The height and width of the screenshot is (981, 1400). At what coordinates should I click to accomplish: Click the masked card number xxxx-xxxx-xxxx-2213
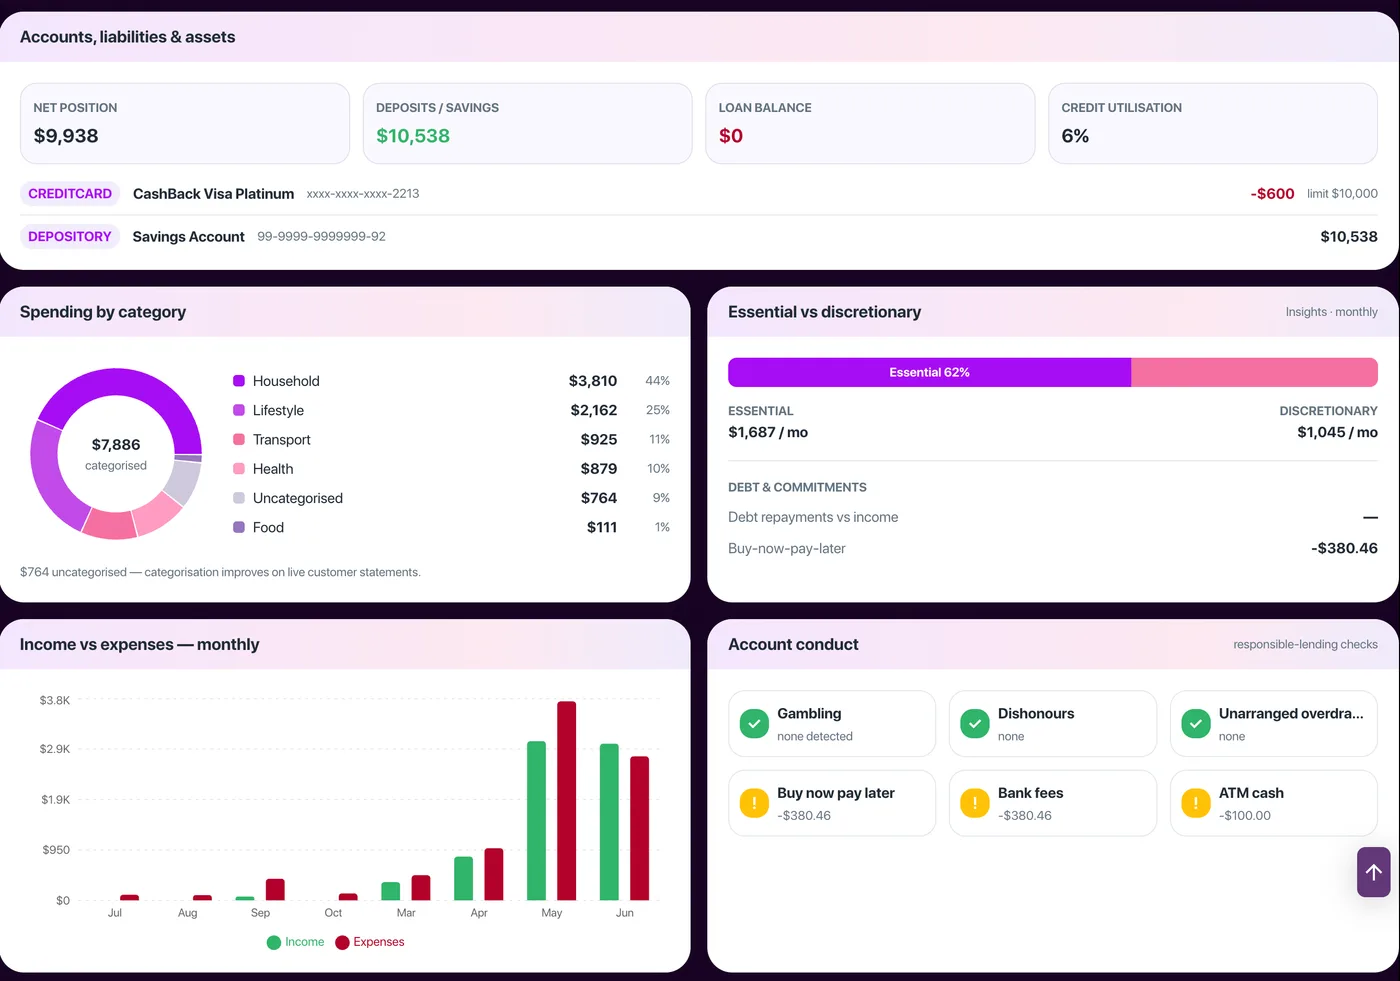coord(363,194)
